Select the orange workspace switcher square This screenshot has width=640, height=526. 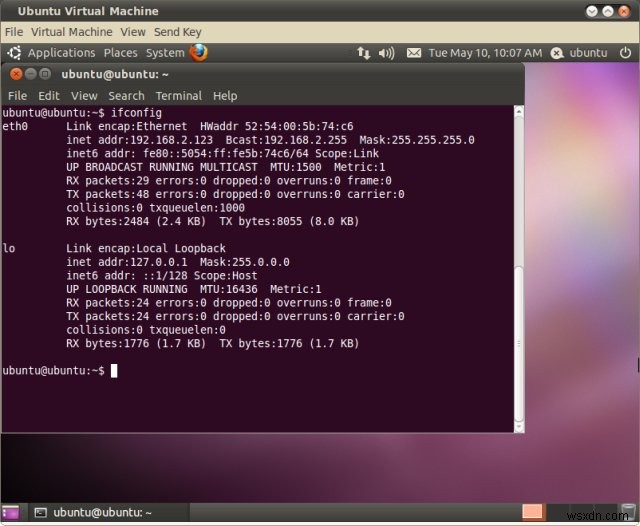point(532,512)
